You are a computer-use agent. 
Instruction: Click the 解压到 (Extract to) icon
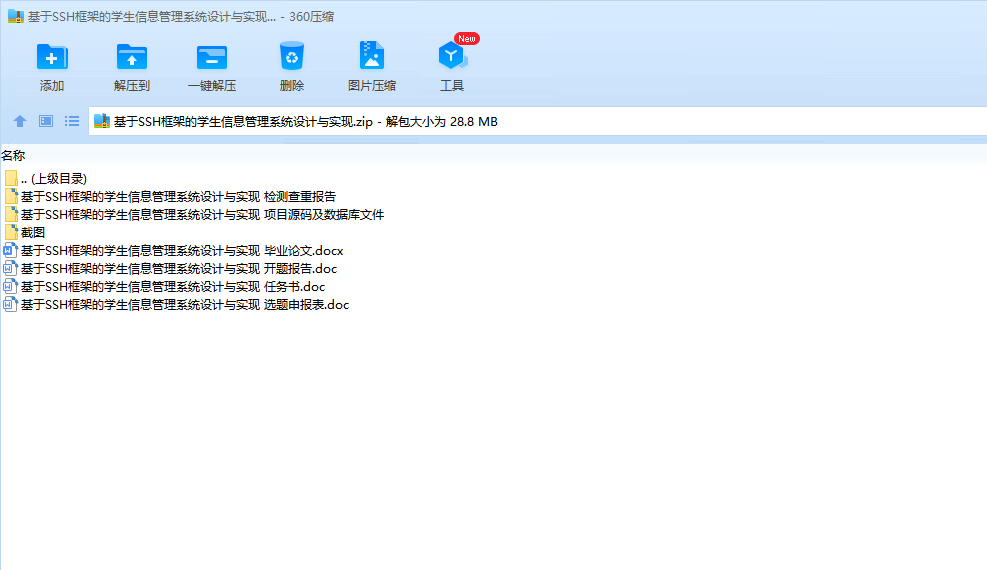click(132, 57)
